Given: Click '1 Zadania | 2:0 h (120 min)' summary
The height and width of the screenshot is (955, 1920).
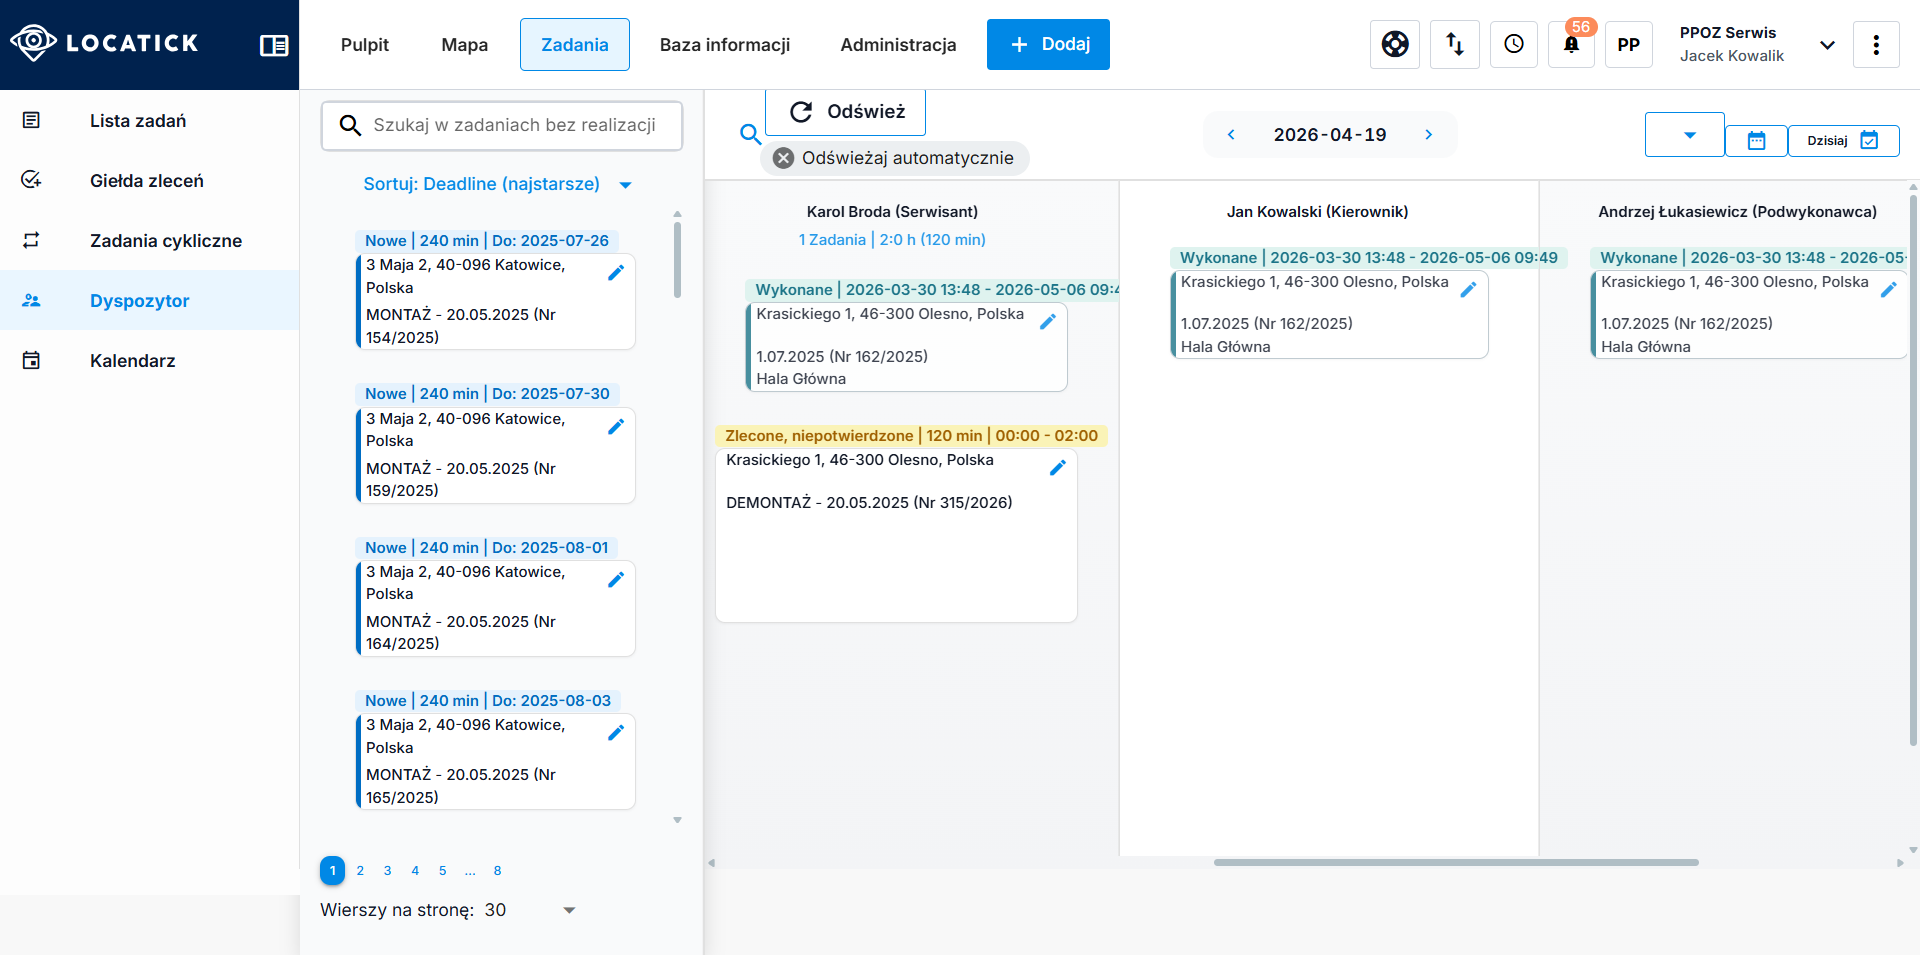Looking at the screenshot, I should click(892, 240).
